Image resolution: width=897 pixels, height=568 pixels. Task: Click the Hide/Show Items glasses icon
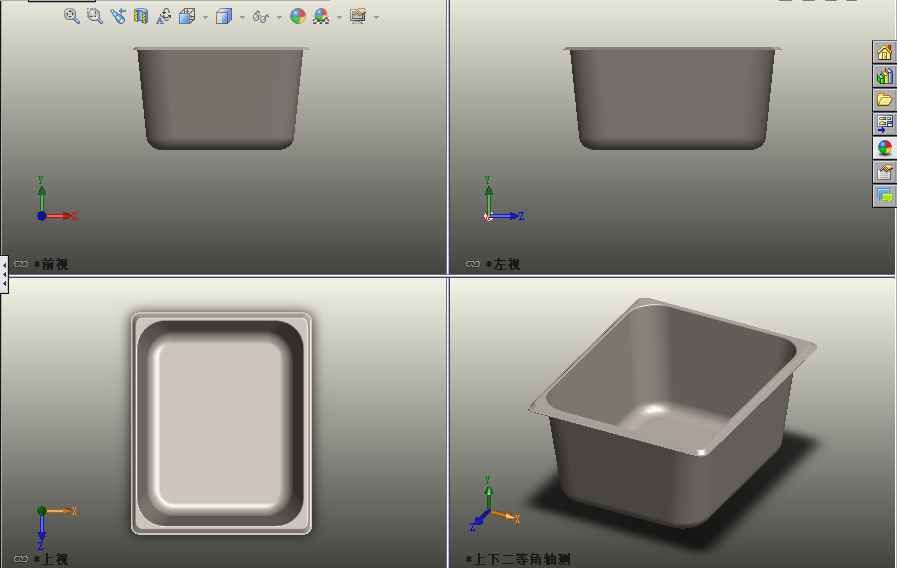click(261, 17)
